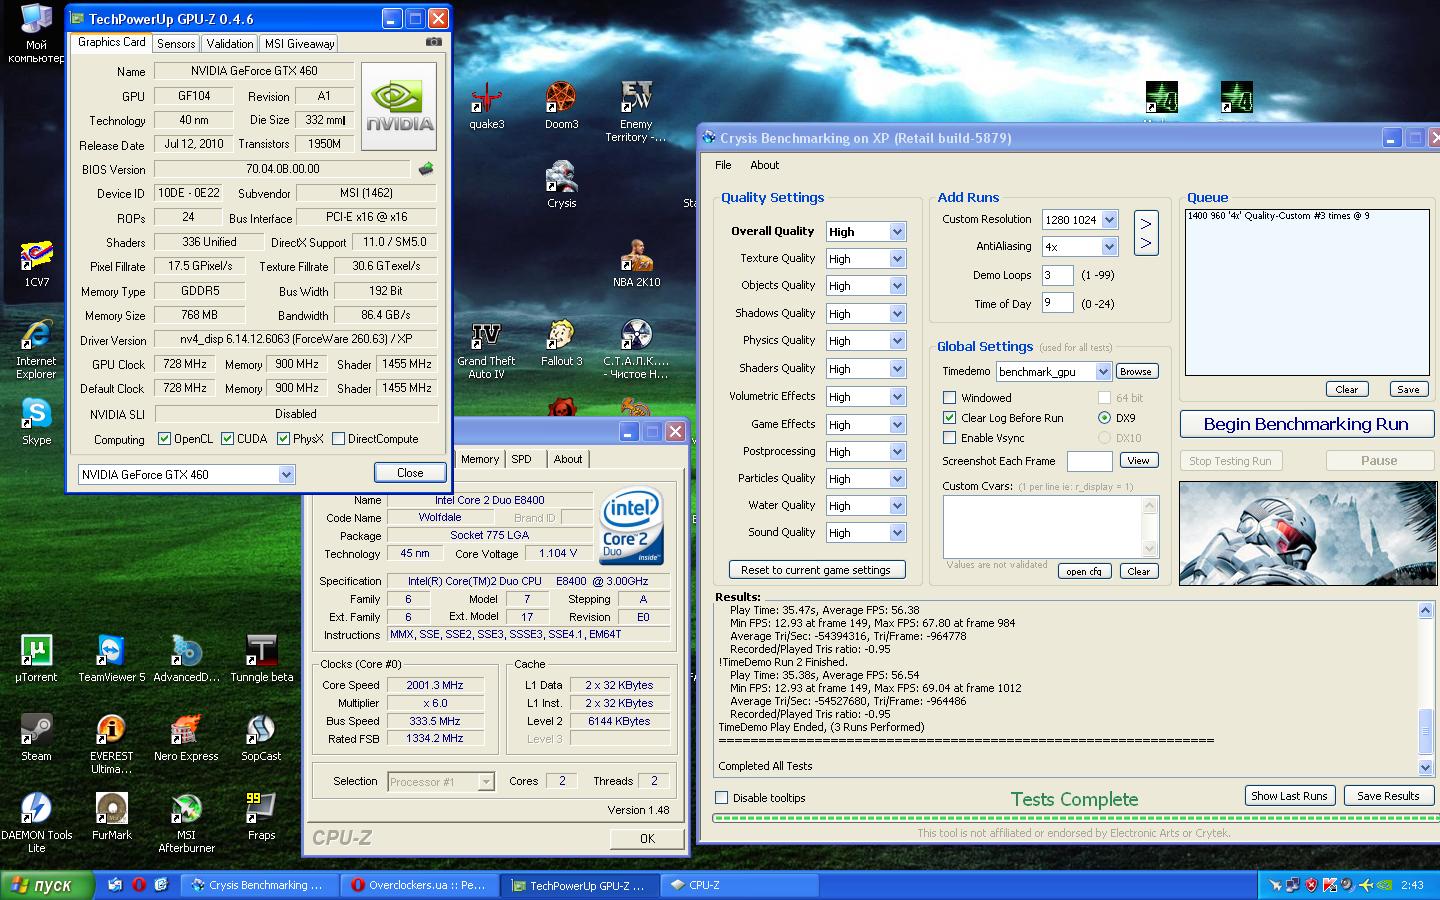Toggle the PhysX checkbox in GPU-Z
The image size is (1440, 900).
pos(284,438)
